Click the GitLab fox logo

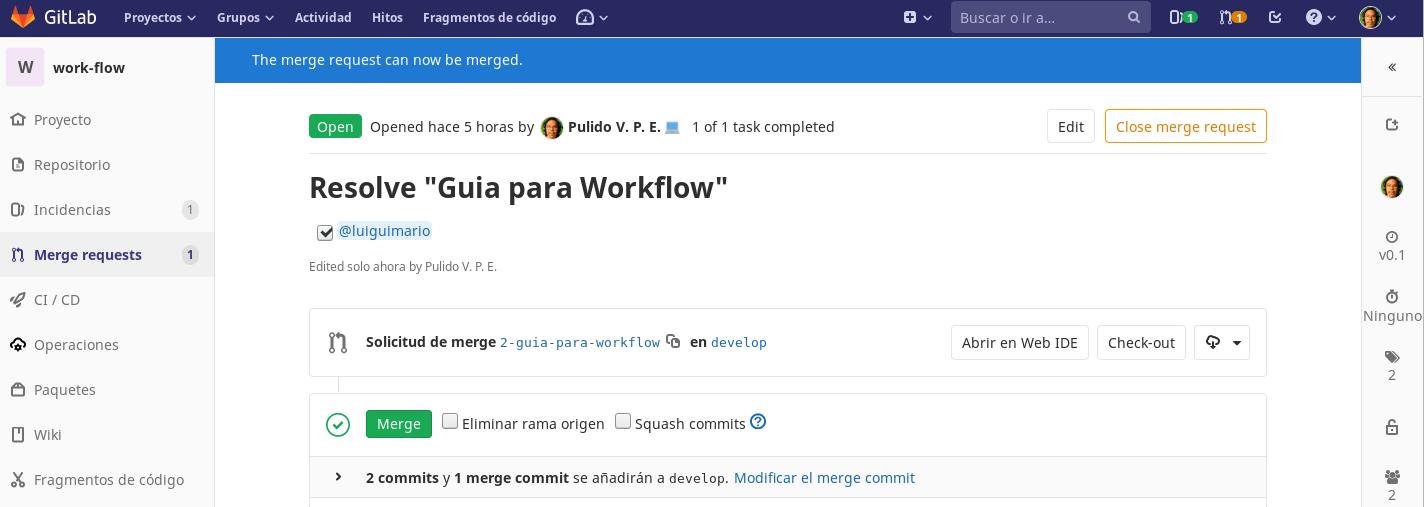22,17
